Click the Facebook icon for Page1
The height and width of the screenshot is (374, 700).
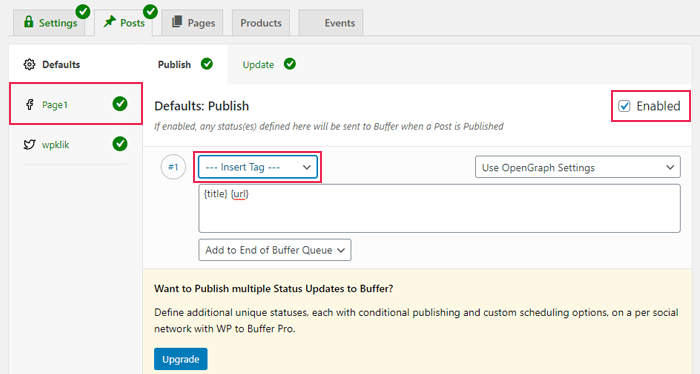pos(29,104)
